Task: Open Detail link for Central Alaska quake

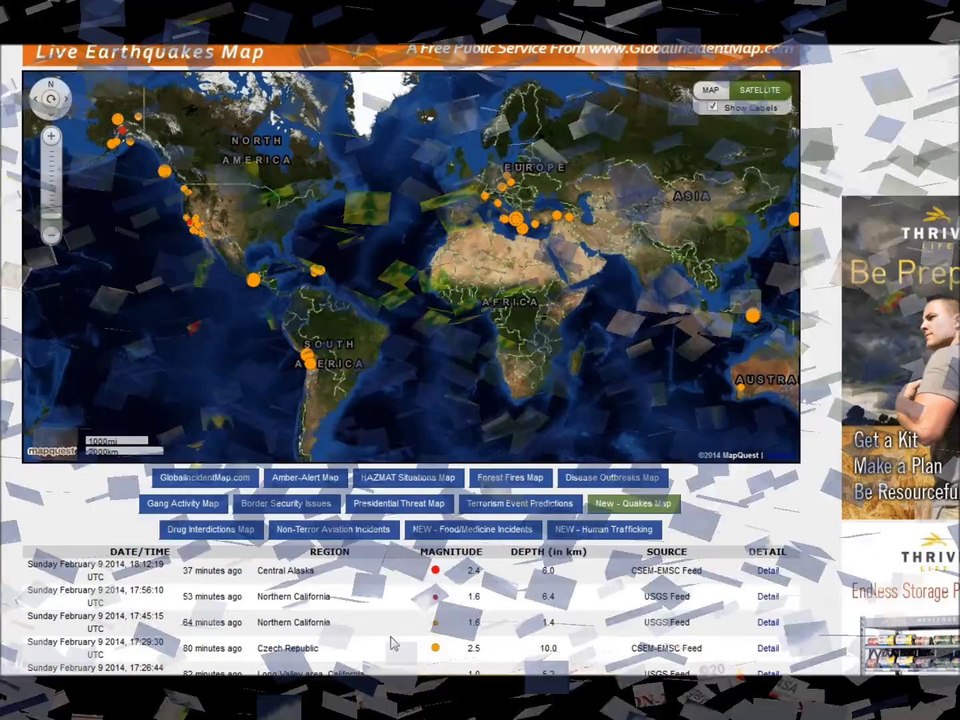Action: point(768,571)
